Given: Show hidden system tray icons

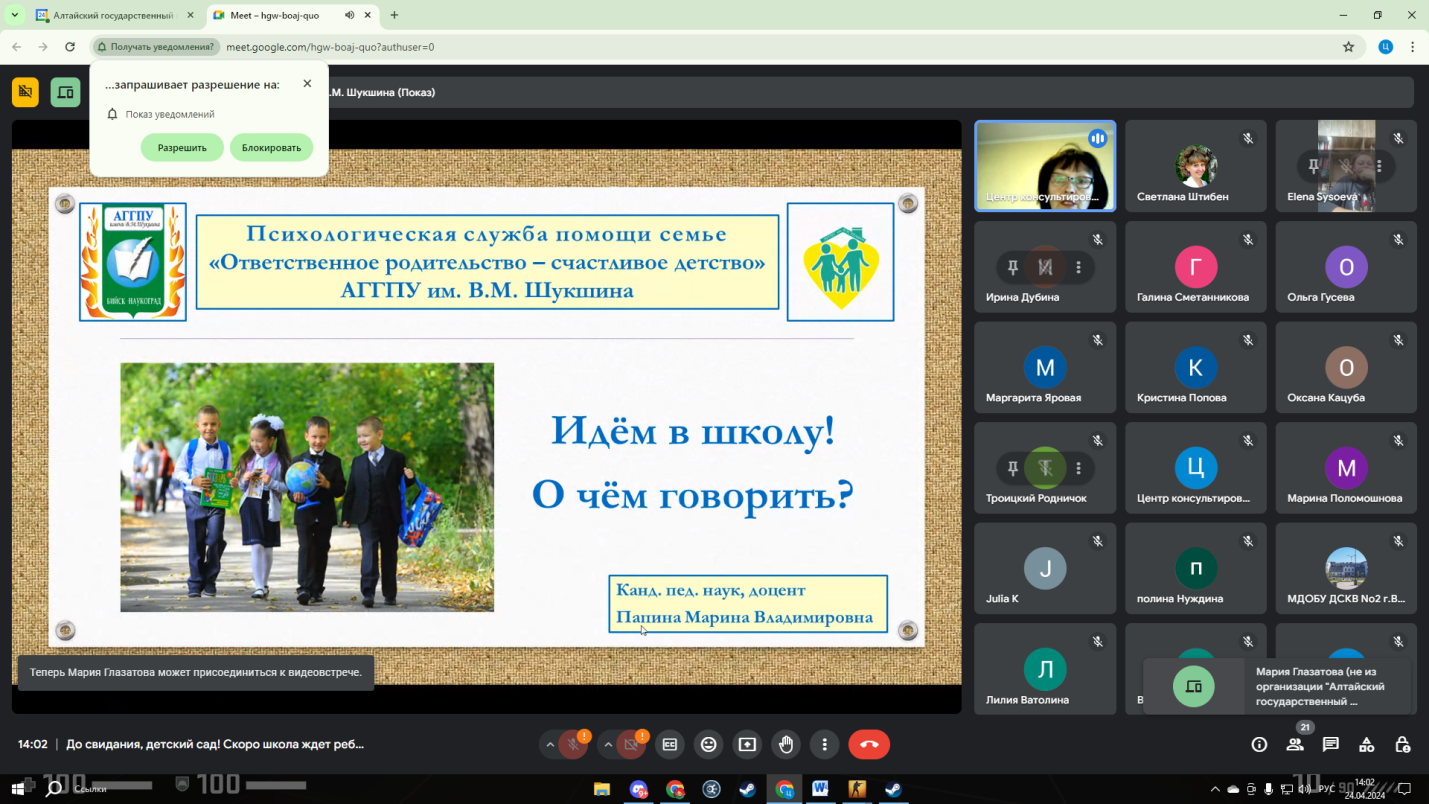Looking at the screenshot, I should point(1215,789).
